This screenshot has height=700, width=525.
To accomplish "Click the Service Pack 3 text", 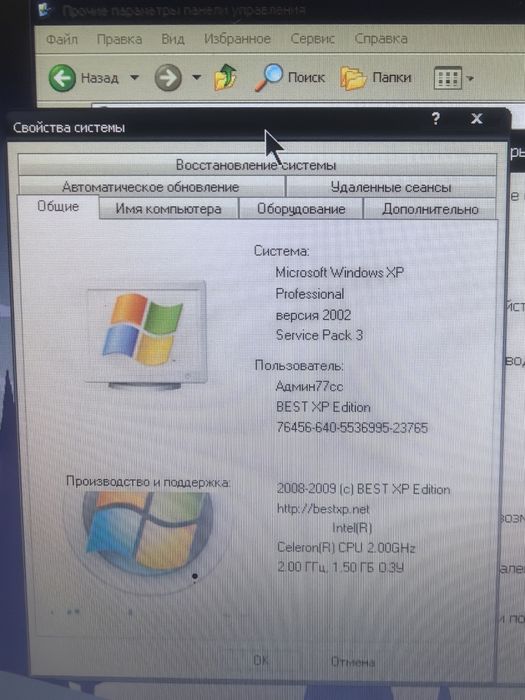I will point(319,335).
